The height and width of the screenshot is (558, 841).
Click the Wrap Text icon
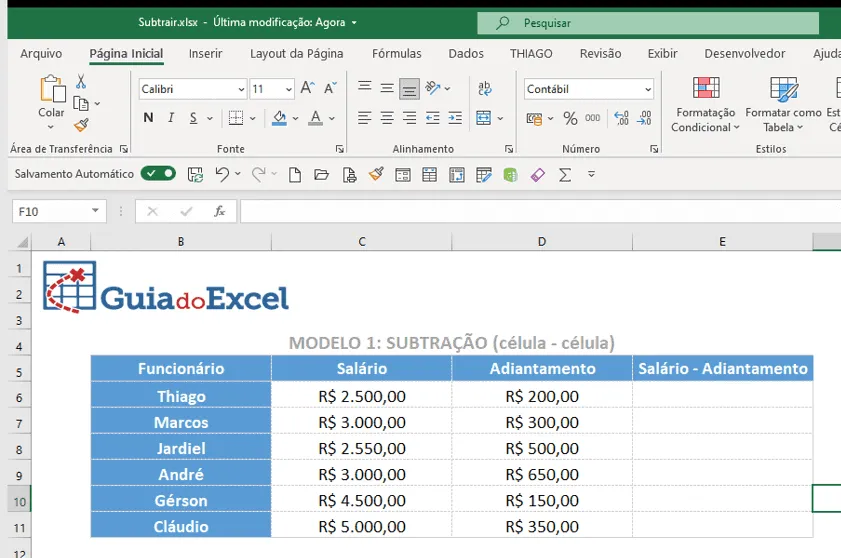coord(484,88)
